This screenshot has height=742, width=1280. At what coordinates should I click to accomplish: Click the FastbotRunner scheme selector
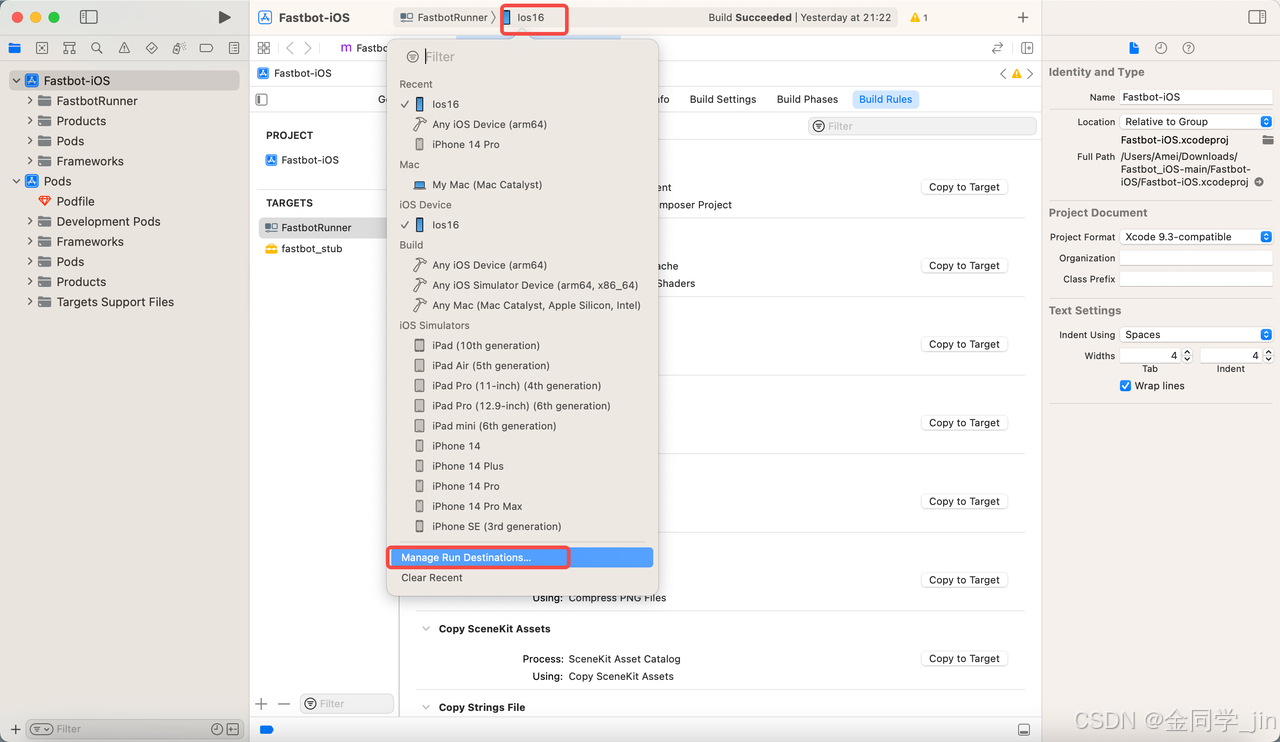[x=445, y=17]
